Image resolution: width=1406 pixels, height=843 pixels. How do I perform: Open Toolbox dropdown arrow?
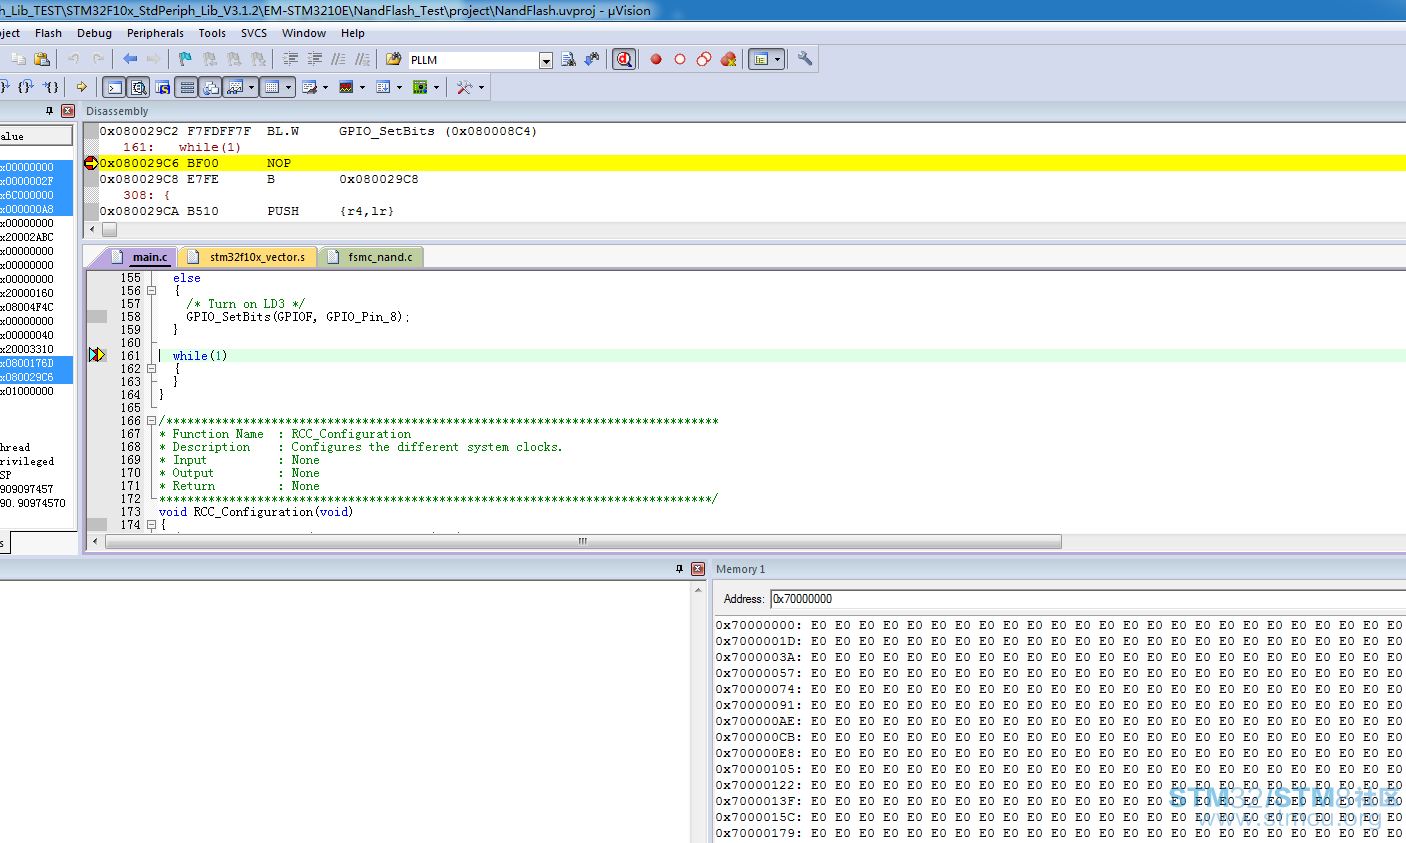tap(481, 87)
